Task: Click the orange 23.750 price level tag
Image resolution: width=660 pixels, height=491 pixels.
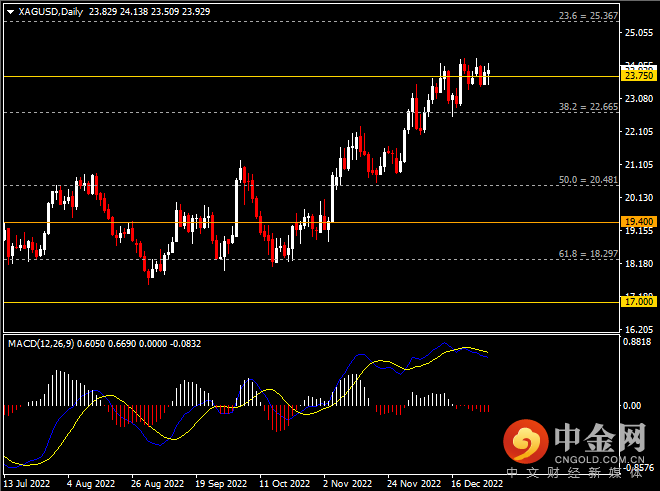Action: click(638, 76)
